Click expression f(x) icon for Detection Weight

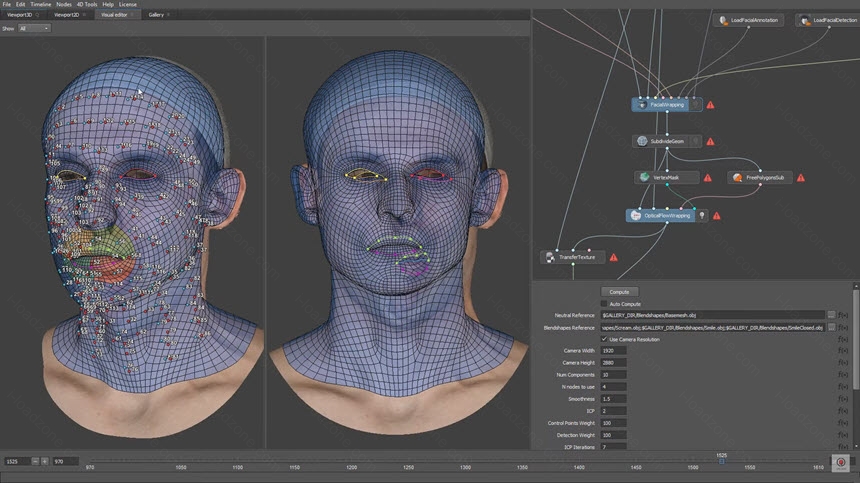click(843, 435)
